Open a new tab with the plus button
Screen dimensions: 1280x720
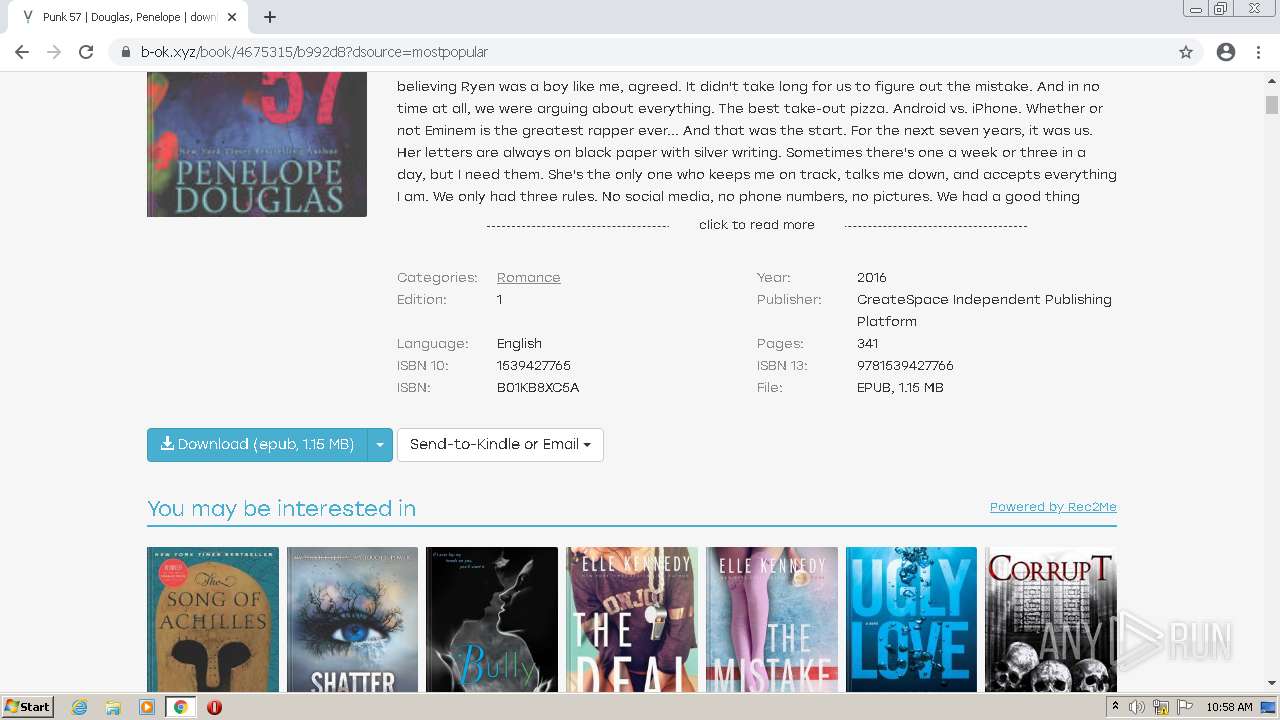pyautogui.click(x=270, y=17)
